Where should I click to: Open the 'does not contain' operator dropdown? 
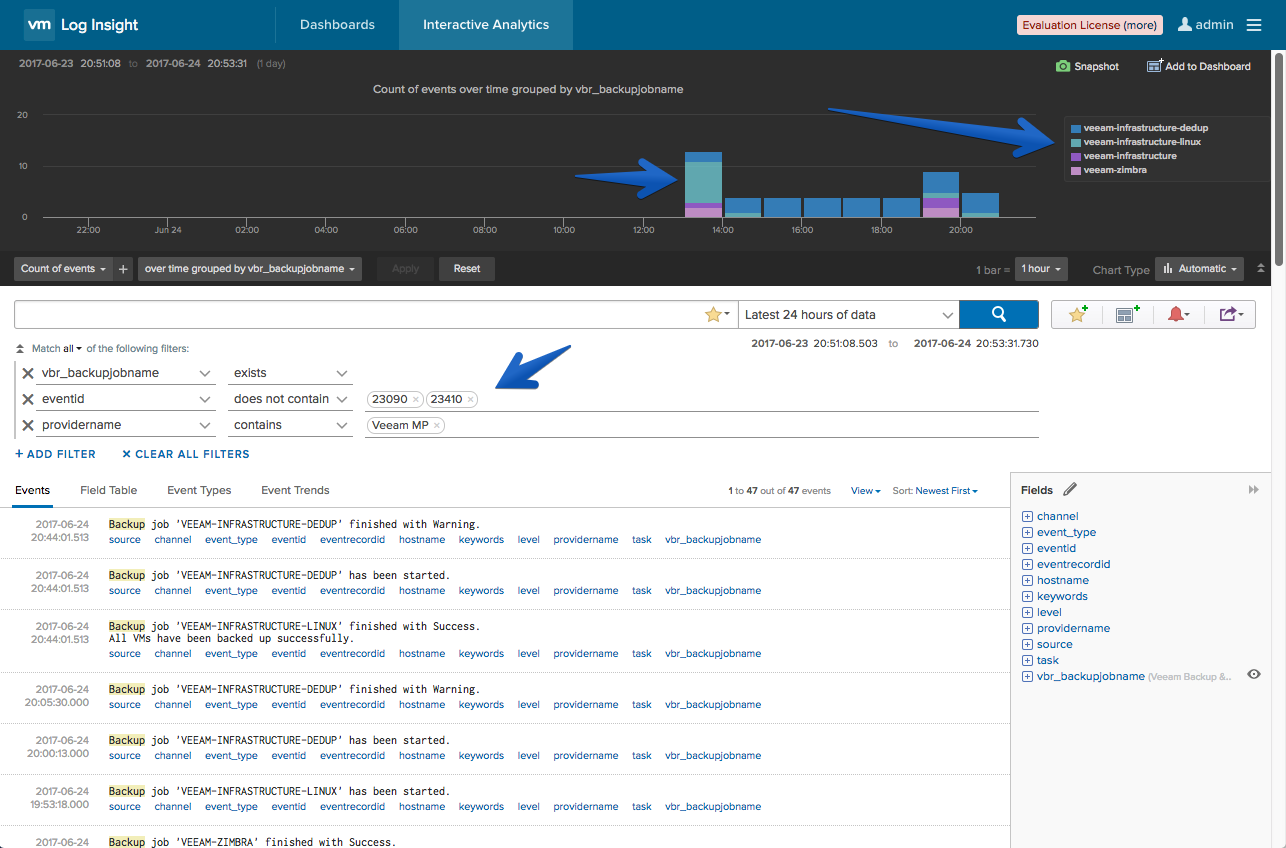pyautogui.click(x=290, y=399)
